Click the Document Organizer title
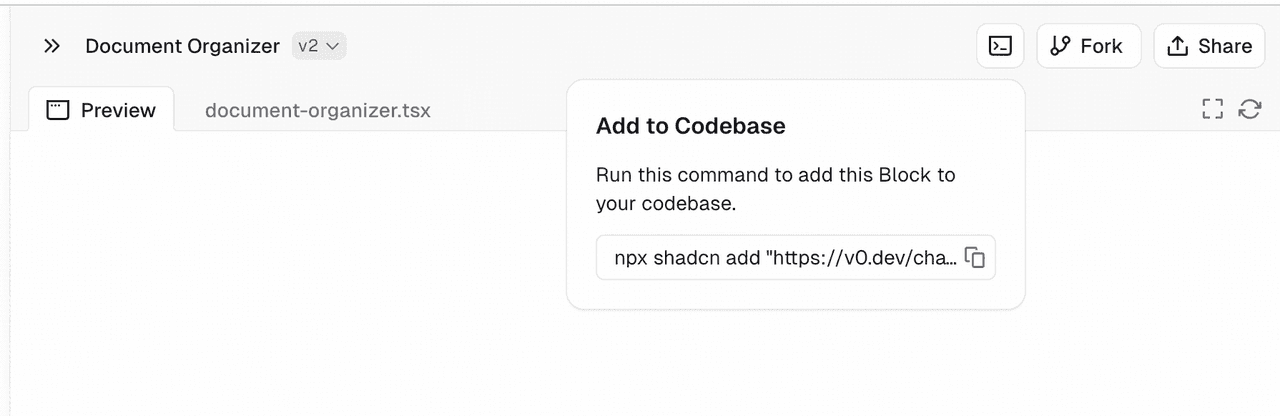 click(182, 46)
